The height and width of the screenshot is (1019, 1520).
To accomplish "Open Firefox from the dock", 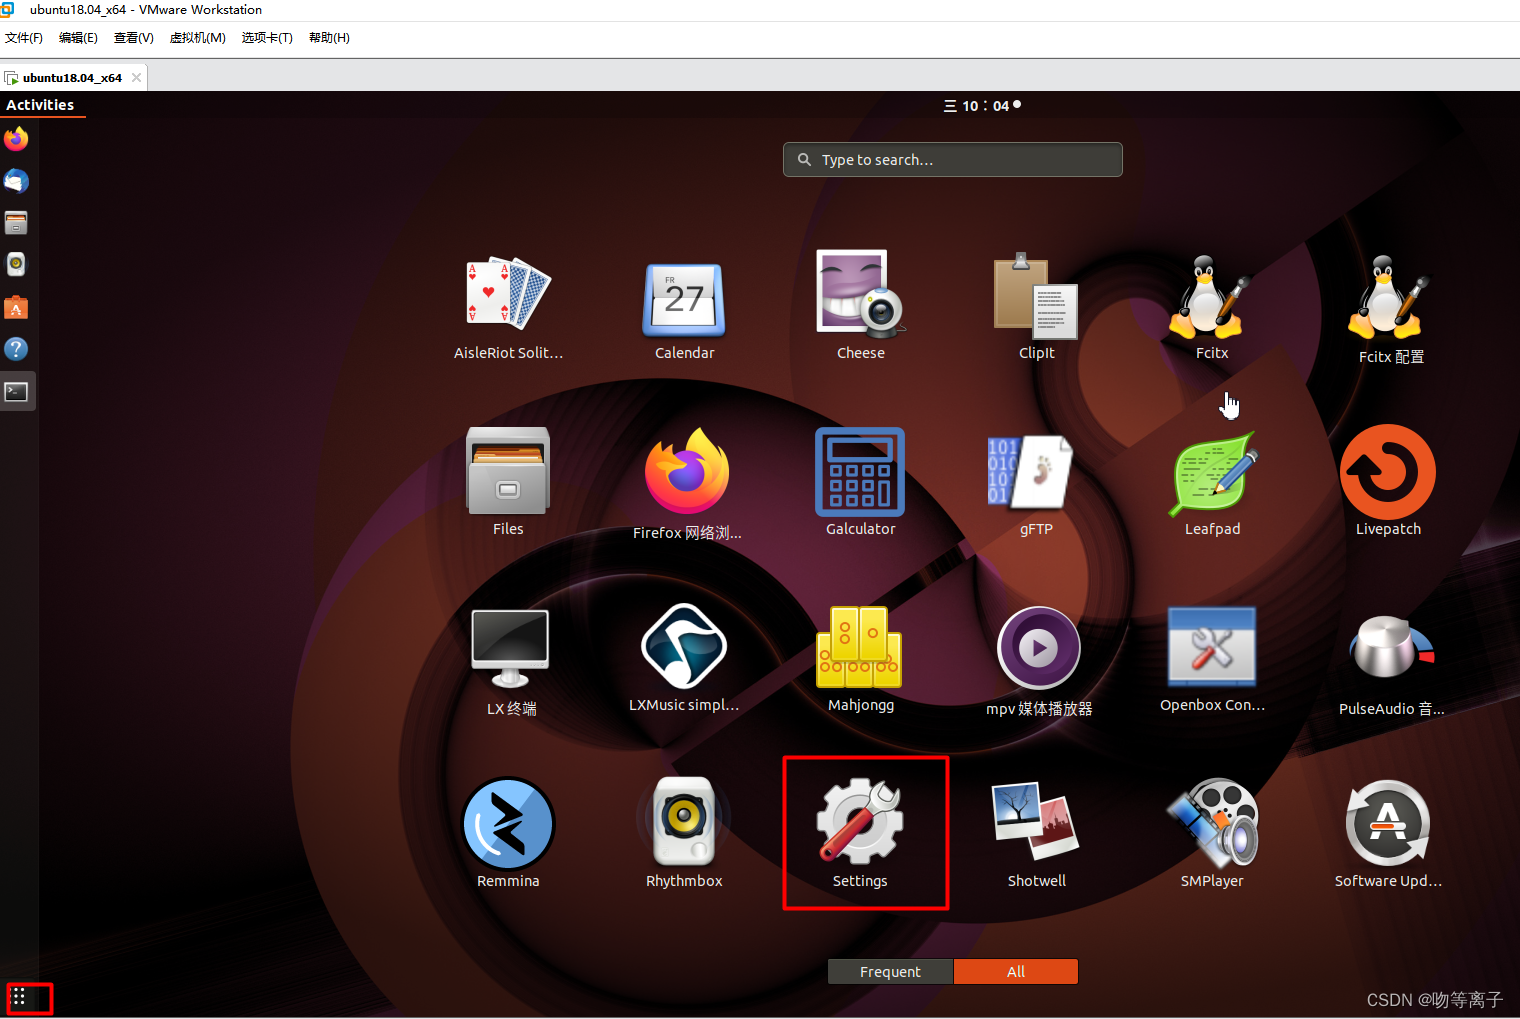I will [x=16, y=139].
